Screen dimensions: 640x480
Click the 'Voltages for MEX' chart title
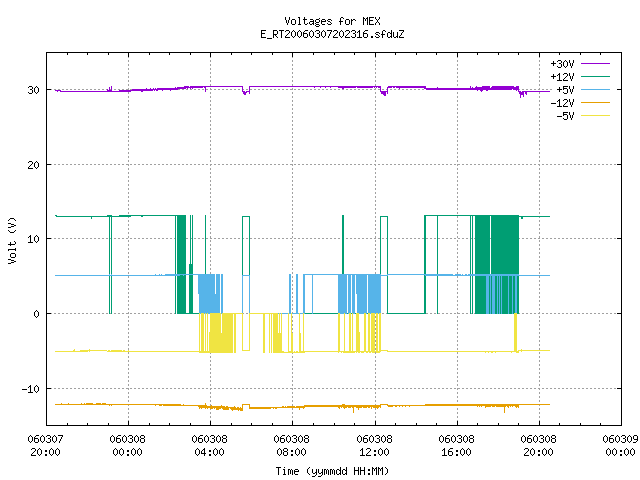click(x=332, y=21)
